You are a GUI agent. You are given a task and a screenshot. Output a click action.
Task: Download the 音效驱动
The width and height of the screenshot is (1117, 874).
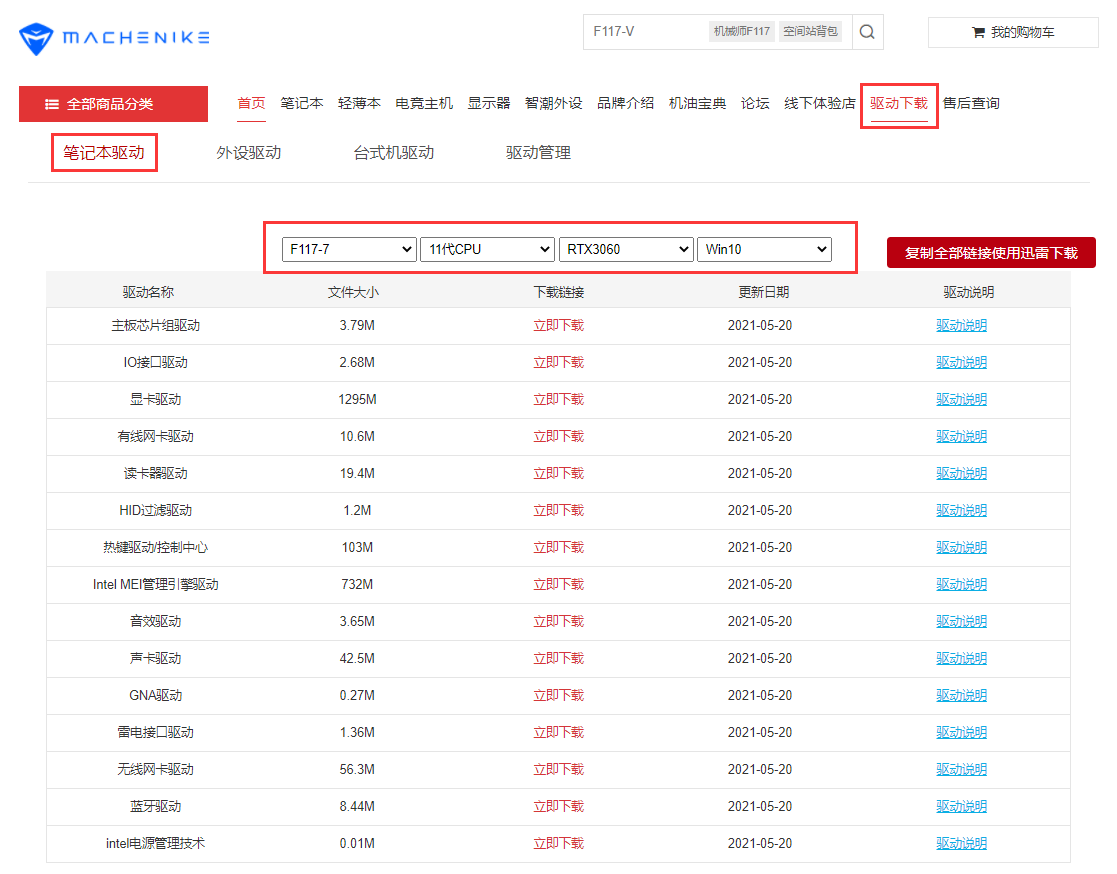click(x=558, y=622)
